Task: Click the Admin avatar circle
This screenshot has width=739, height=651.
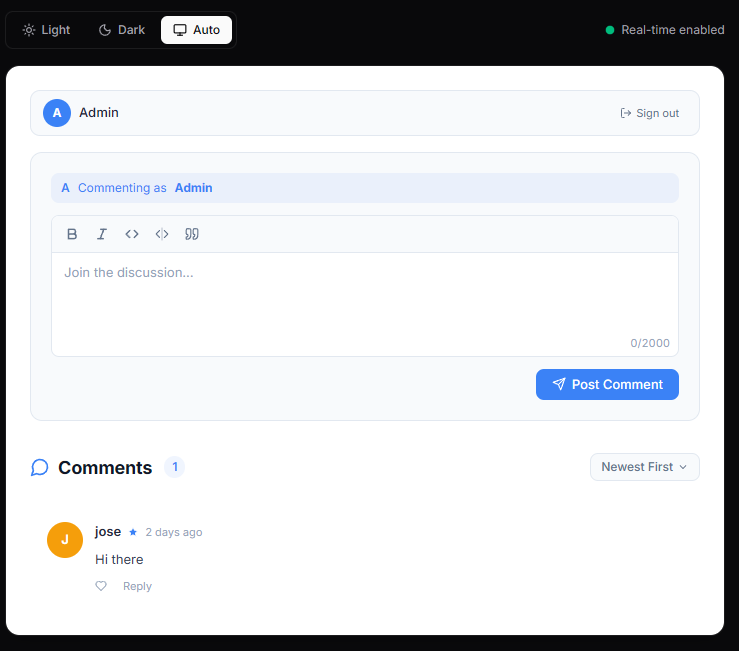Action: [57, 113]
